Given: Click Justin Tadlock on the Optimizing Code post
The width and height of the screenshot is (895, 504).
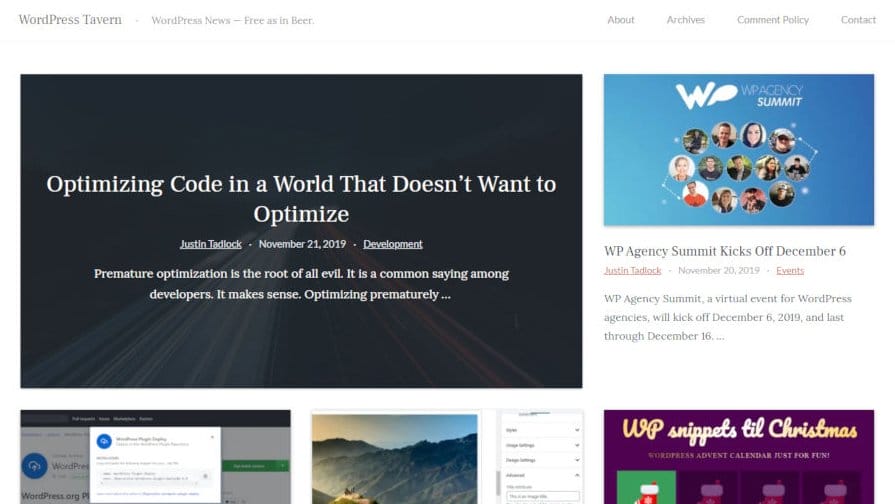Looking at the screenshot, I should pos(211,244).
